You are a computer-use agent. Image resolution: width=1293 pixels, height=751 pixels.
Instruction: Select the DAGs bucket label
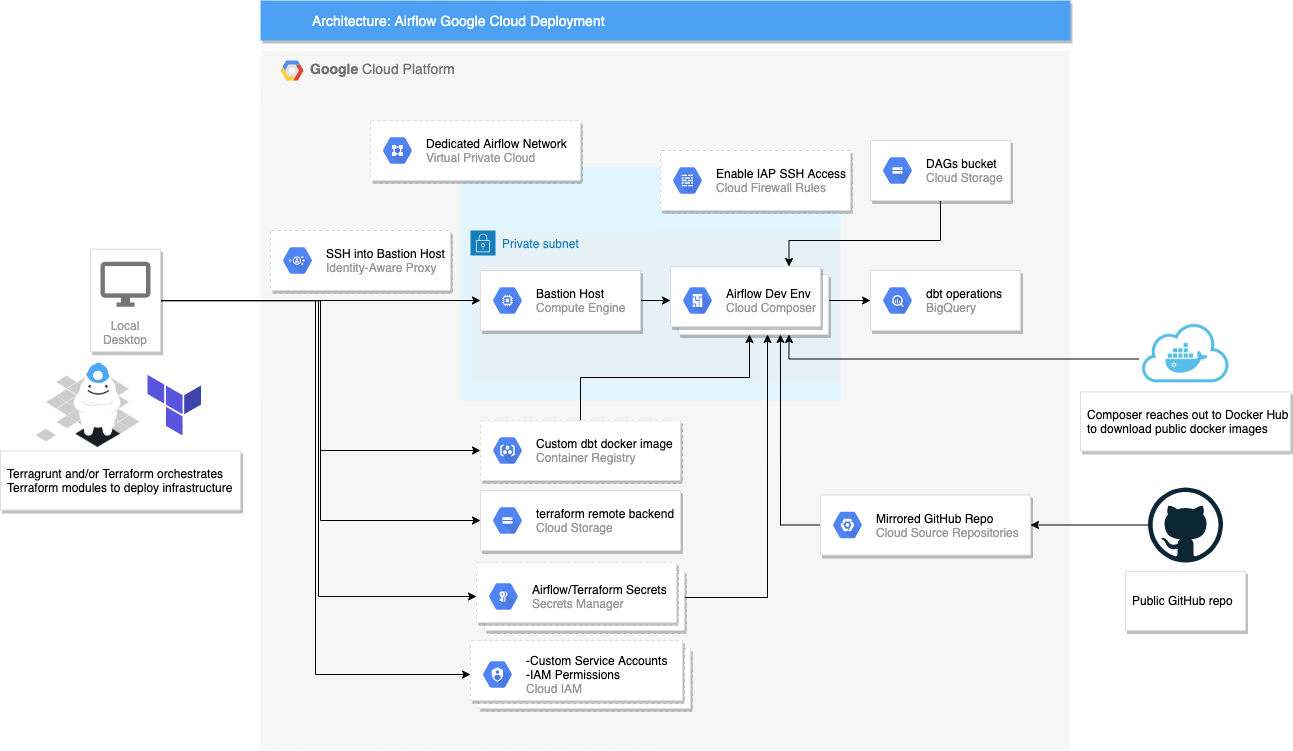[961, 164]
